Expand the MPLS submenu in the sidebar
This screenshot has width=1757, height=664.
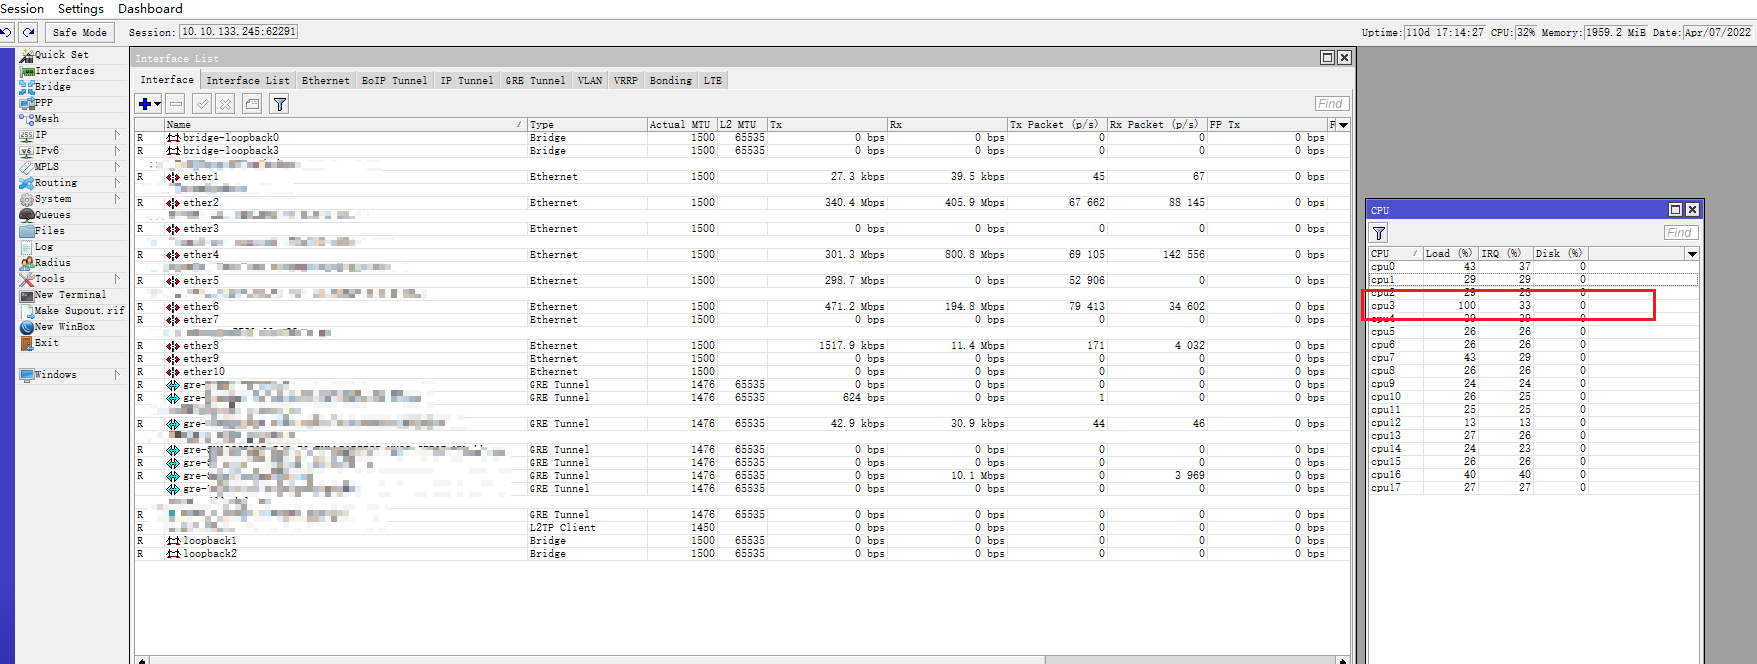[x=117, y=167]
